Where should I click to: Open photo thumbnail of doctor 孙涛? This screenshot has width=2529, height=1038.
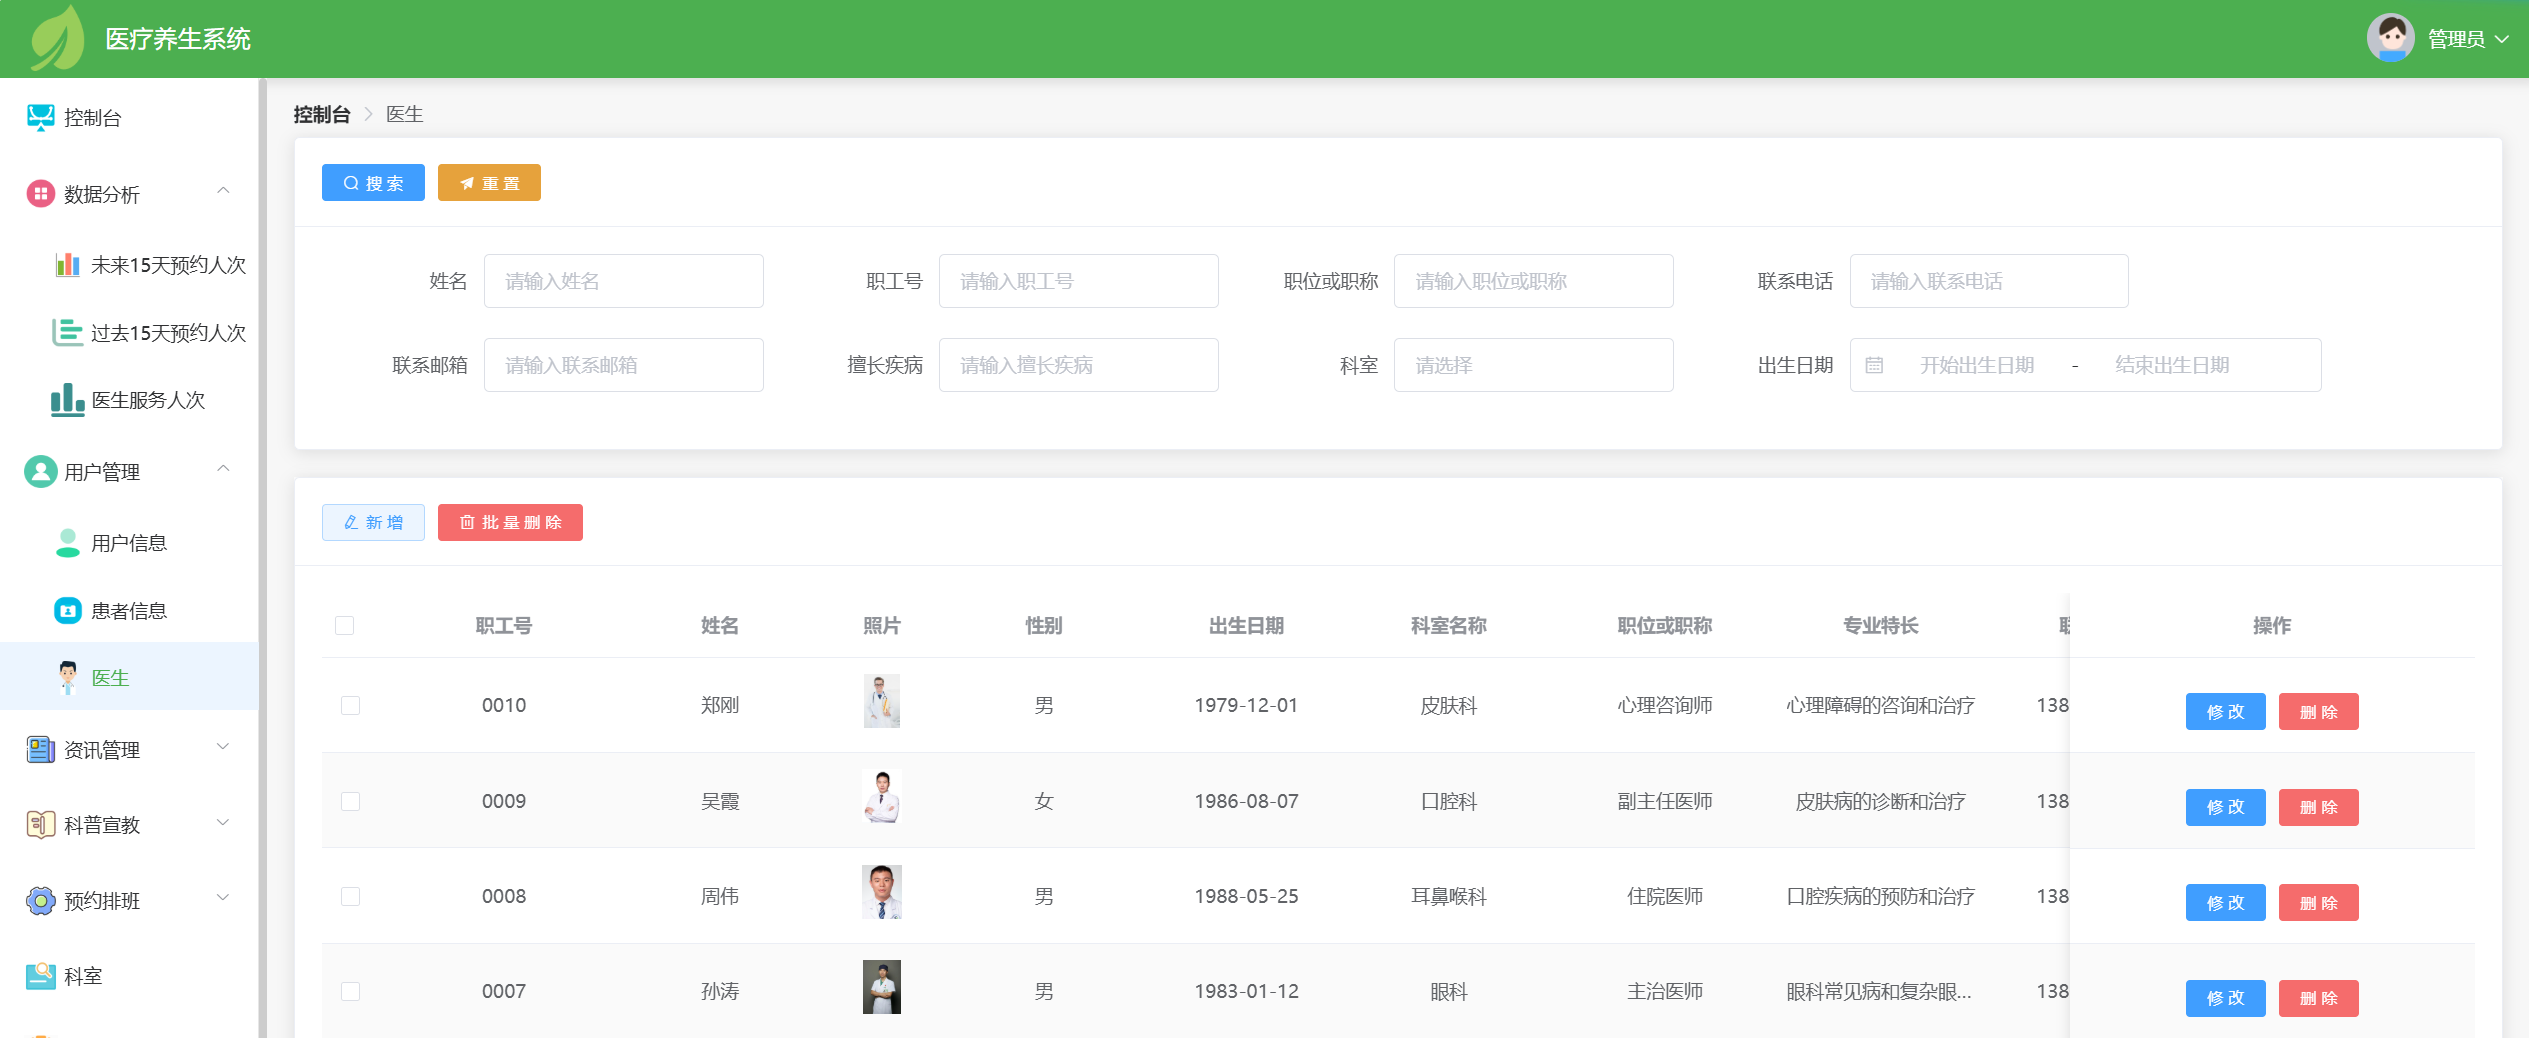882,987
